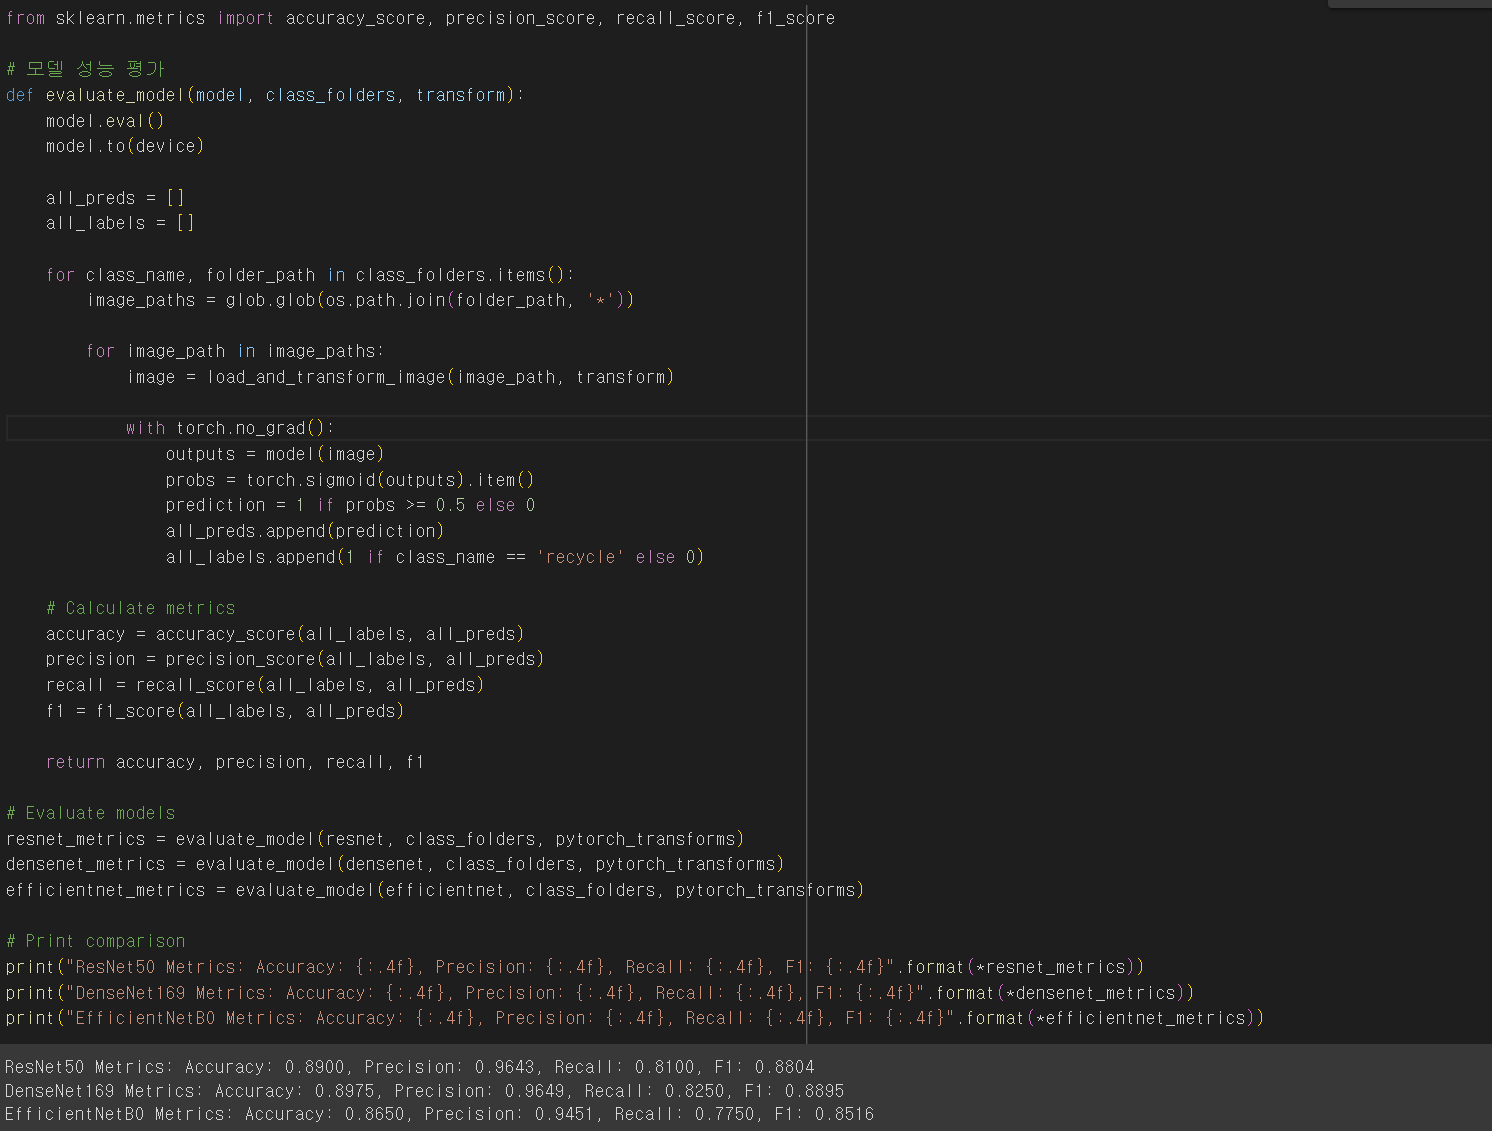The image size is (1492, 1131).
Task: Click the DenseNet169 output line with Accuracy 0.8975
Action: (425, 1091)
